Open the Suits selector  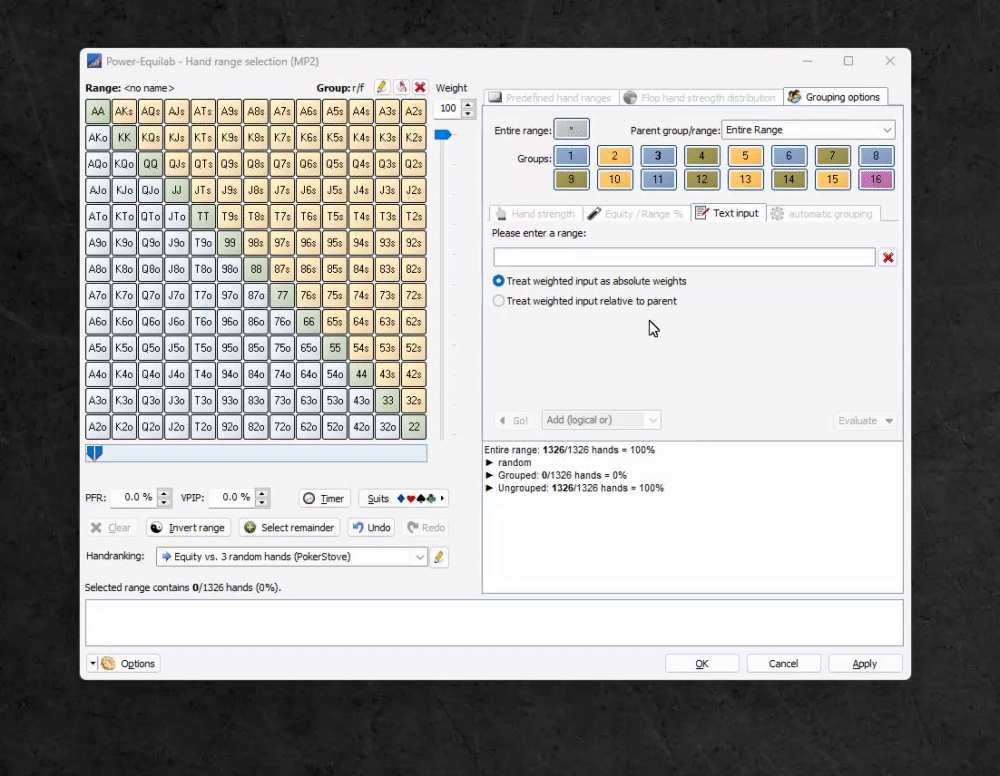(404, 499)
